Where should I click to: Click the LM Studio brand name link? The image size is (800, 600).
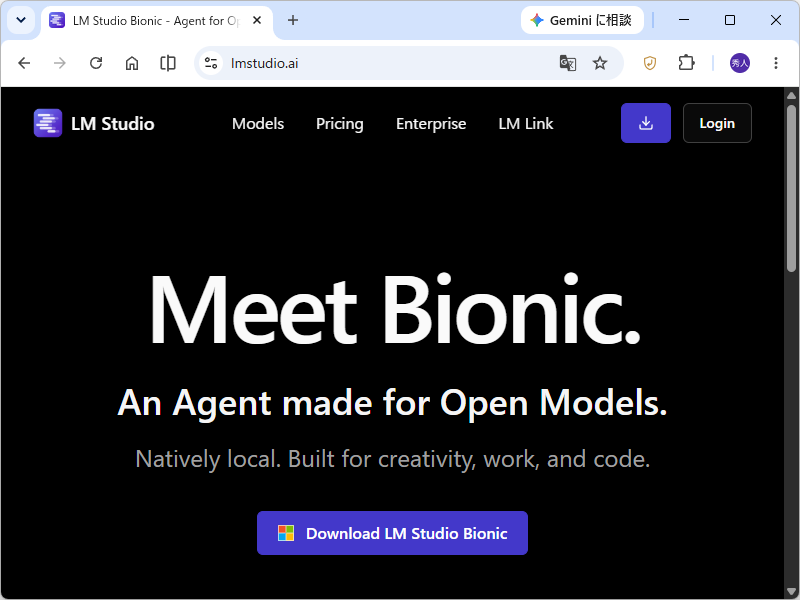point(112,123)
